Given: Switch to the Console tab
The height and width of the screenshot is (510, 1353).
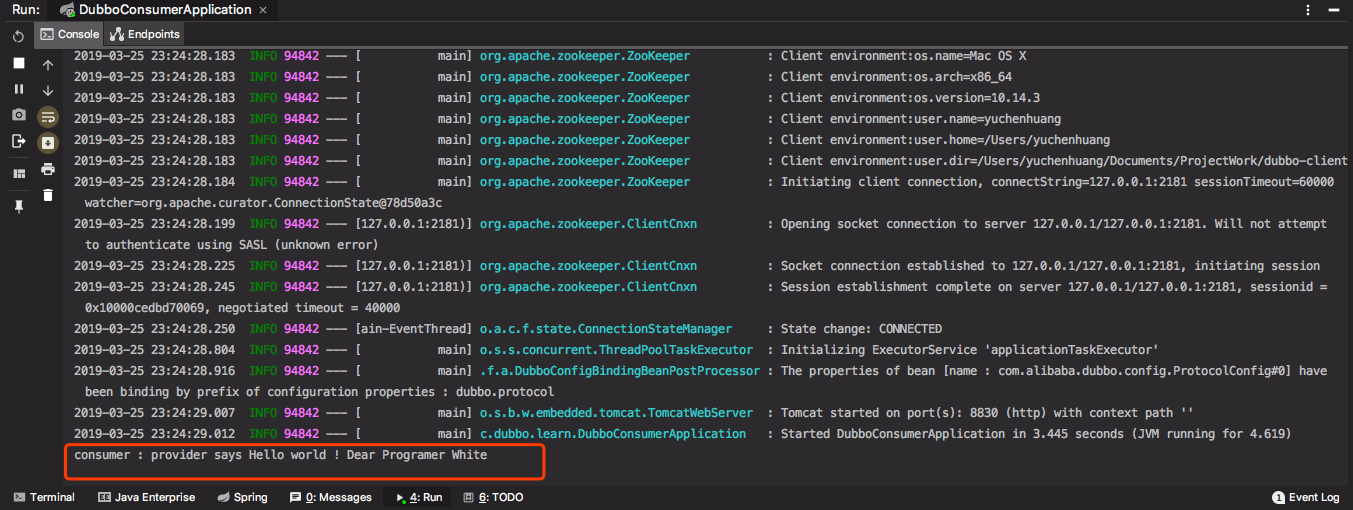Looking at the screenshot, I should [x=69, y=34].
